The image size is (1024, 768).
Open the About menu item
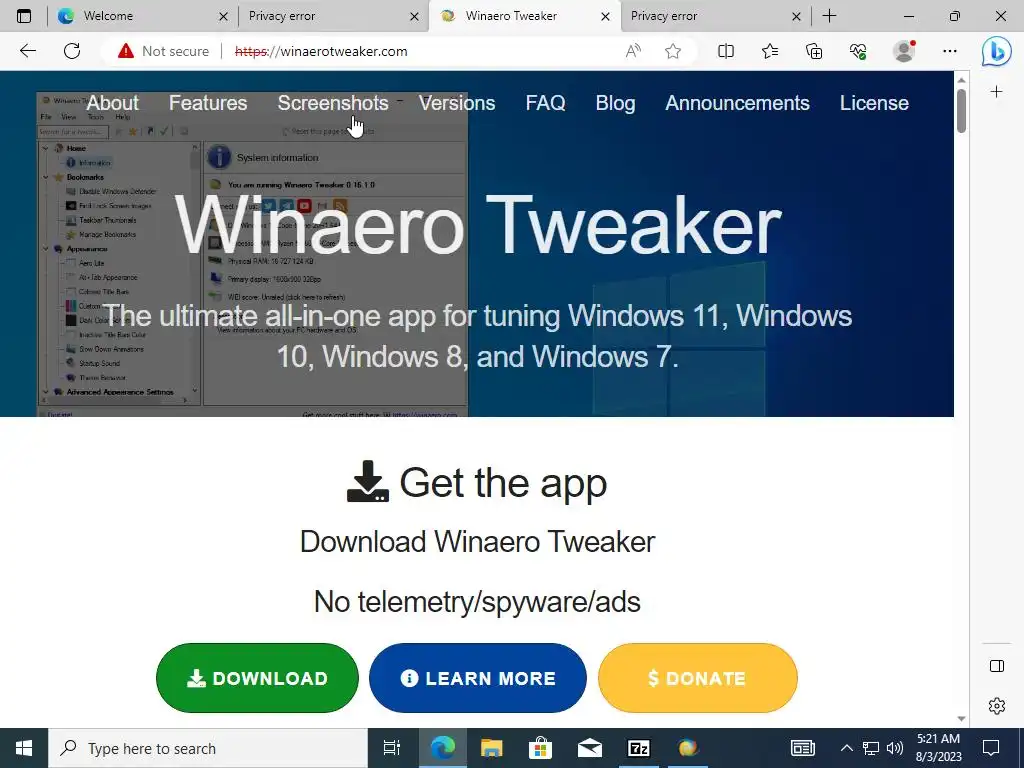click(112, 103)
